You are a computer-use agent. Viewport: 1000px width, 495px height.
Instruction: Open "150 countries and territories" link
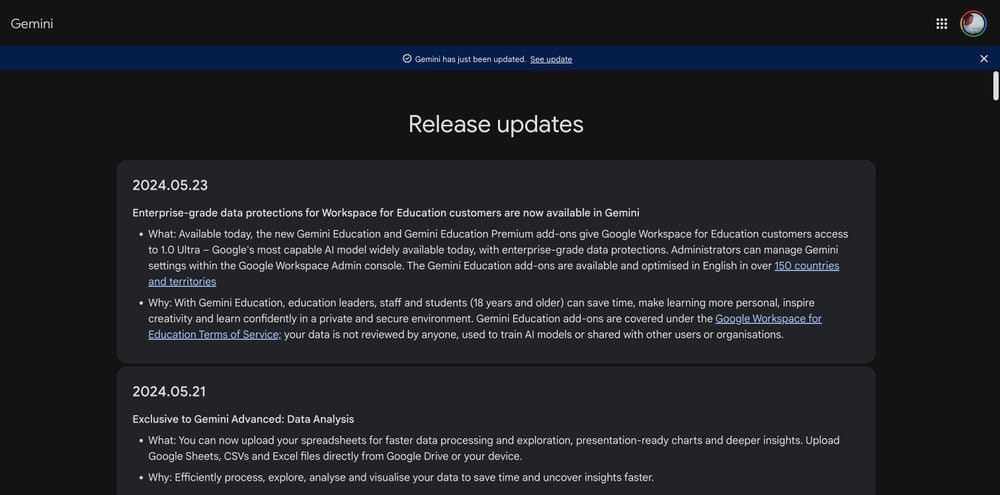click(806, 266)
